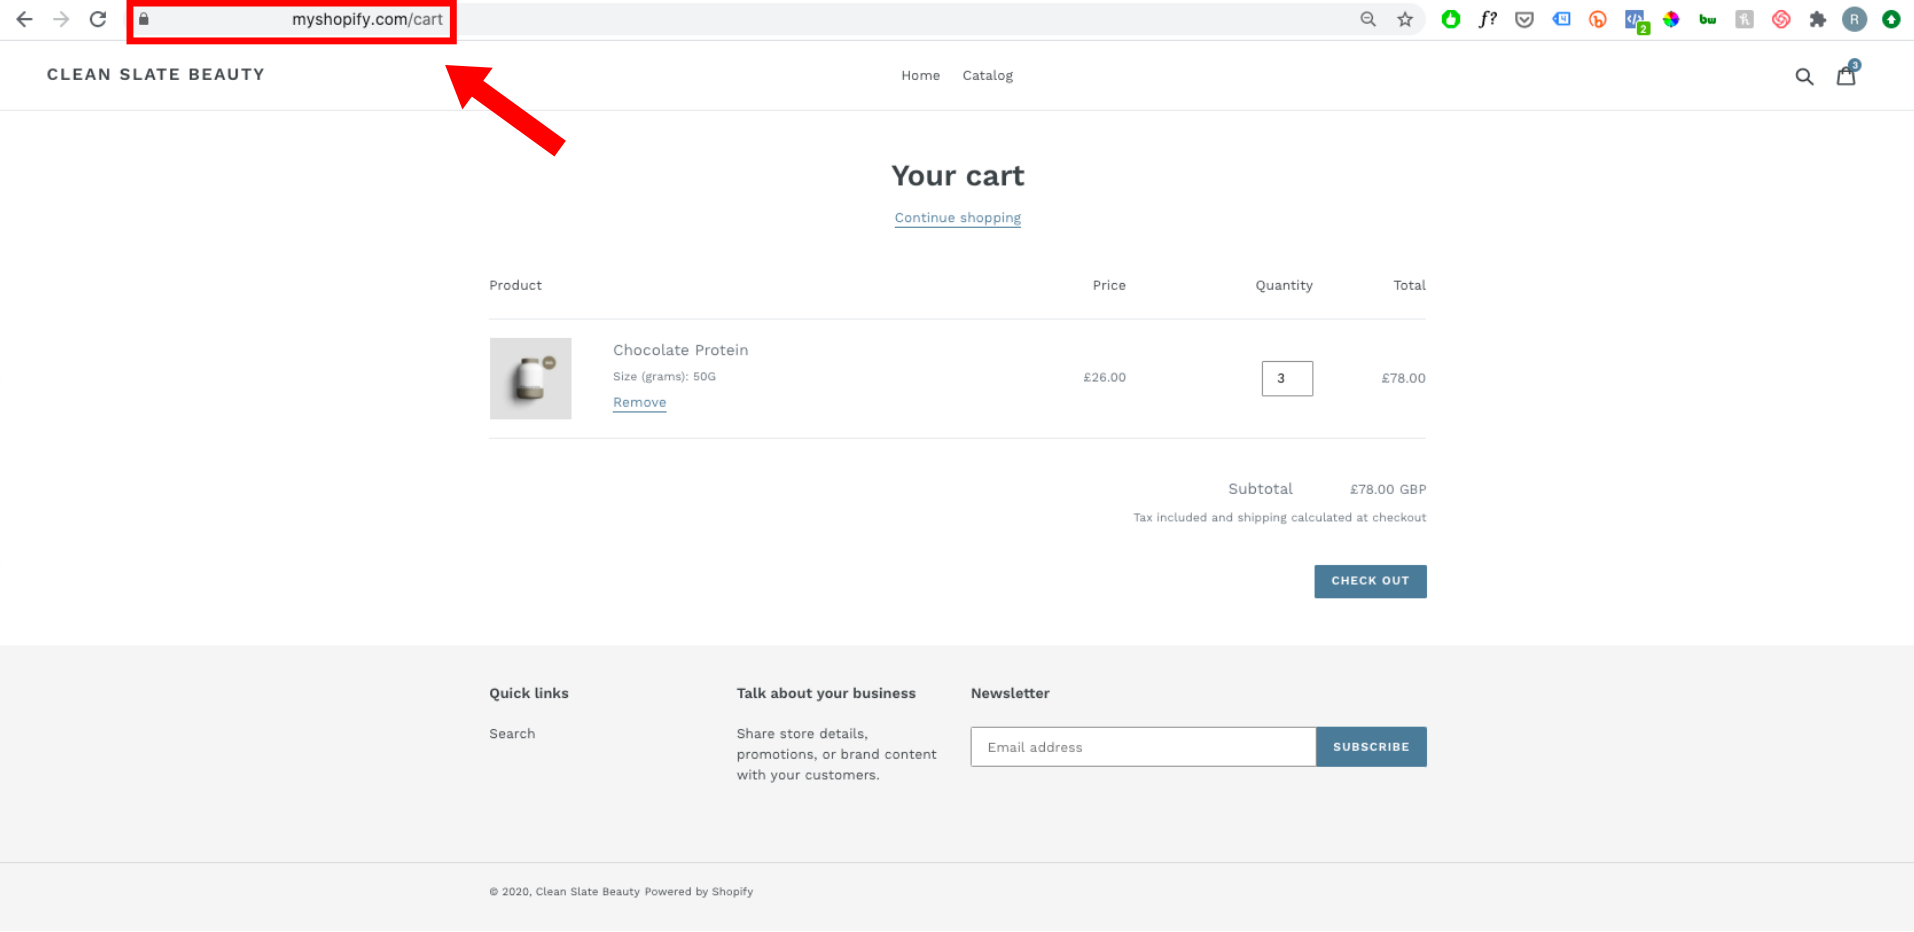Click the Email address newsletter field

(1143, 747)
